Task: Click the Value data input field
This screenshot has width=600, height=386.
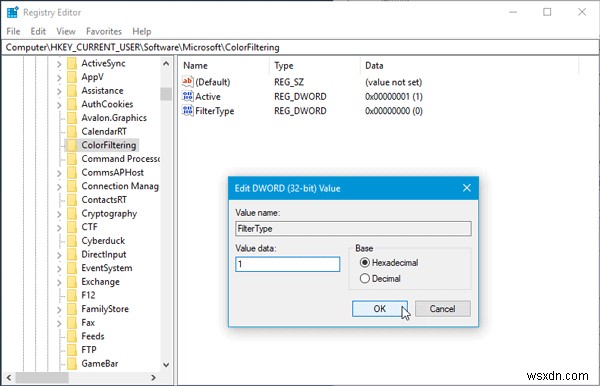Action: (x=287, y=264)
